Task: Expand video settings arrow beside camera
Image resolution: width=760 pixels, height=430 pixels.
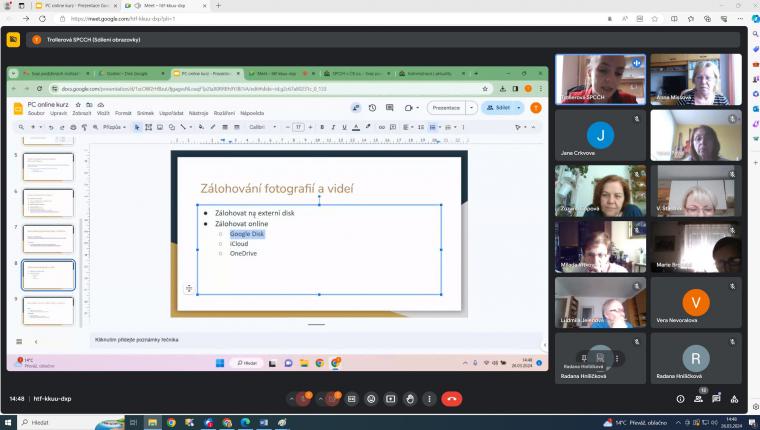Action: pyautogui.click(x=320, y=399)
